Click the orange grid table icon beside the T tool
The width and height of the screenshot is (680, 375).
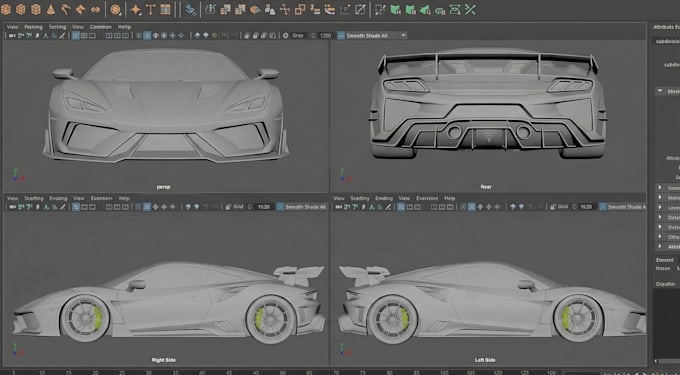tap(165, 9)
